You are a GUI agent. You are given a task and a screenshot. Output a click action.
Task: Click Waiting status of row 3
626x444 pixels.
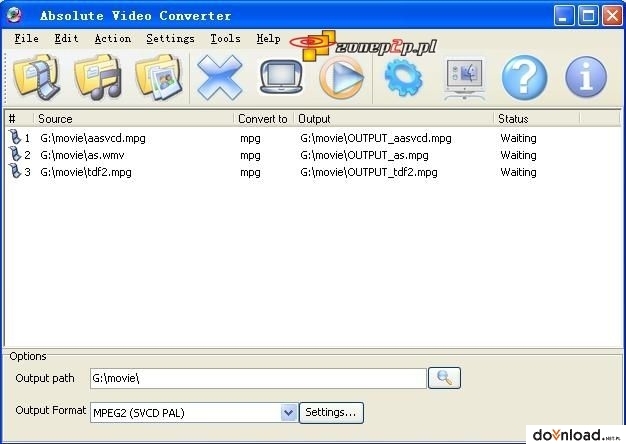click(x=518, y=172)
